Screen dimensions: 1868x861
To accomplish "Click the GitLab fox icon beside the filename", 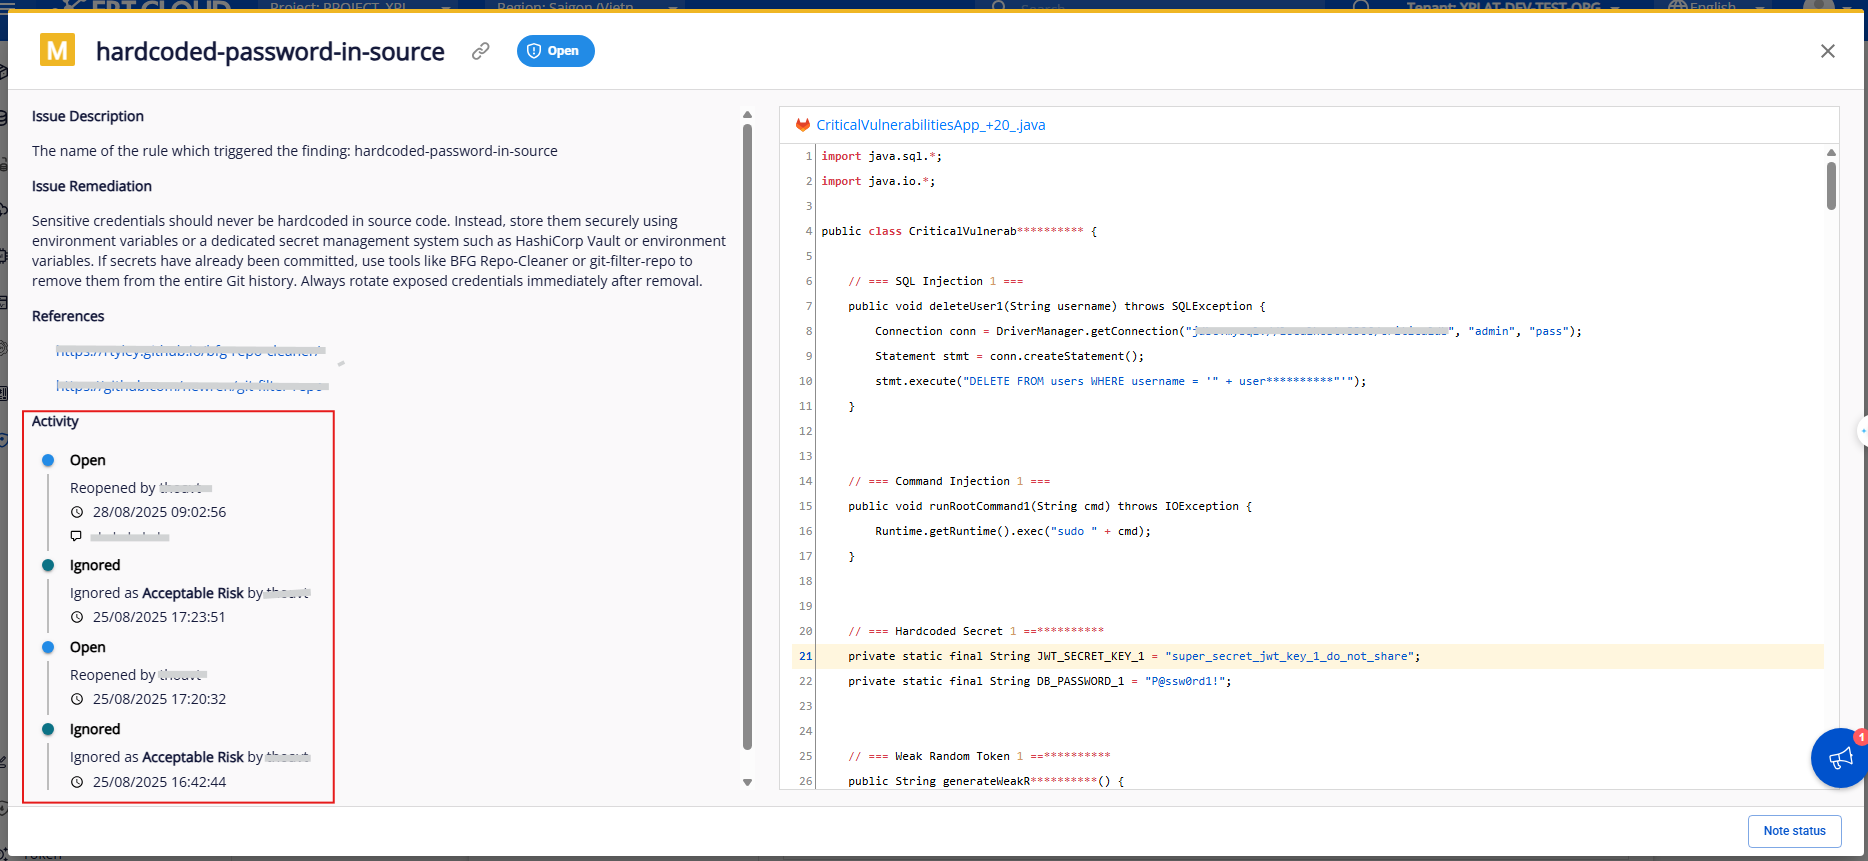I will 802,125.
